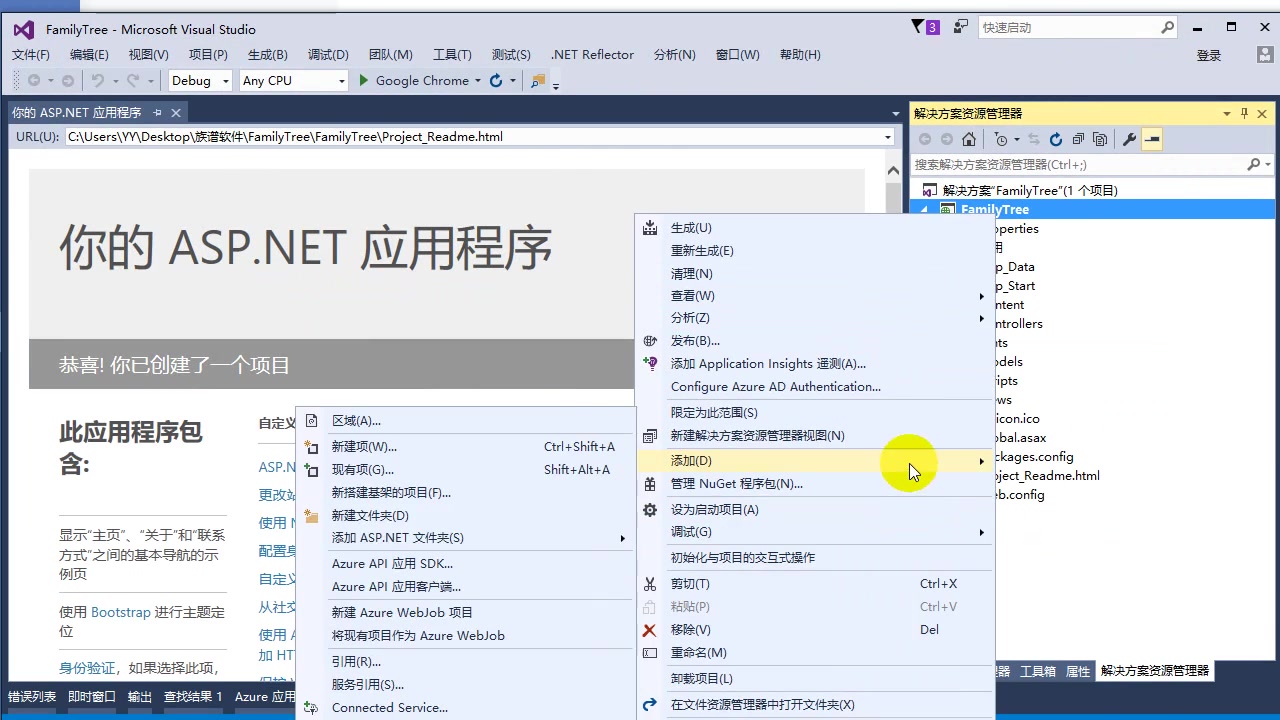Viewport: 1280px width, 720px height.
Task: Click the Redo toolbar icon
Action: 133,81
